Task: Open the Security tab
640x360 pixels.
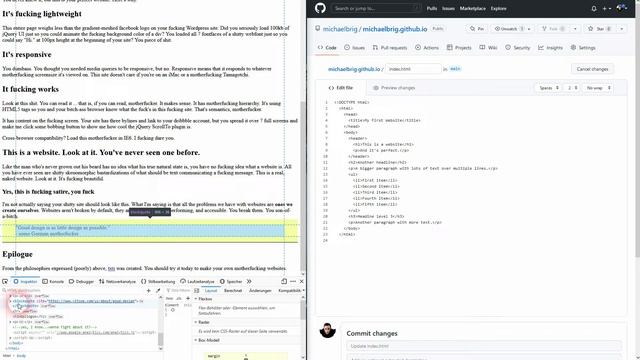Action: [x=517, y=48]
